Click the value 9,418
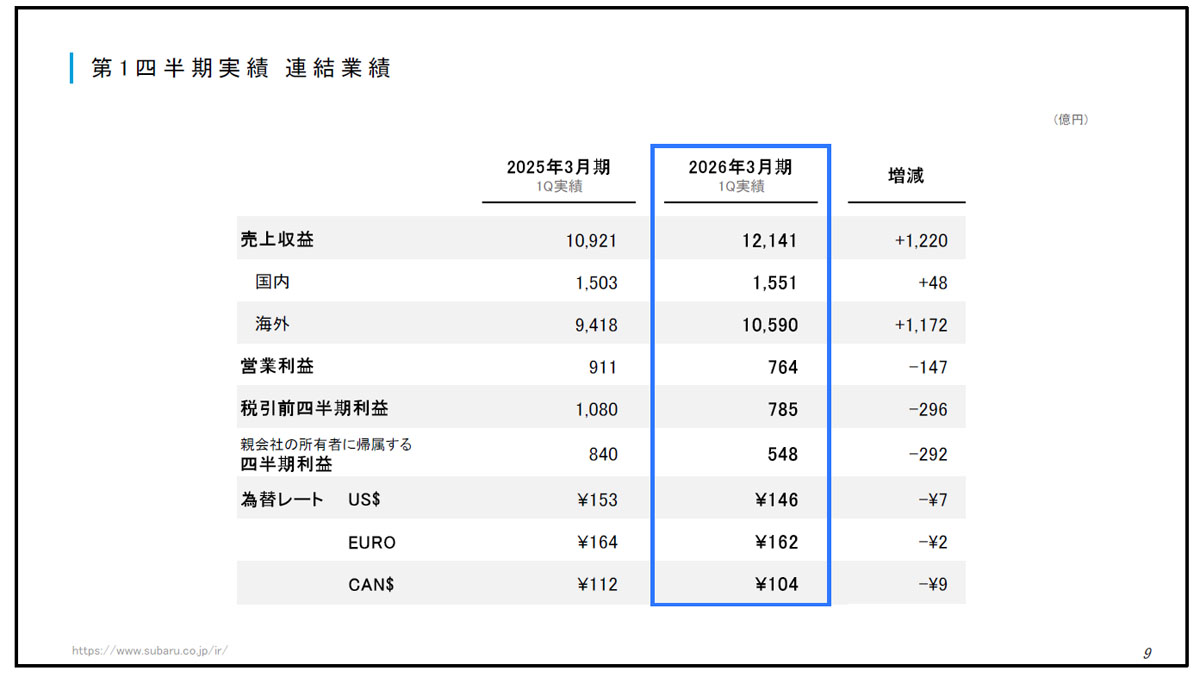 click(596, 325)
